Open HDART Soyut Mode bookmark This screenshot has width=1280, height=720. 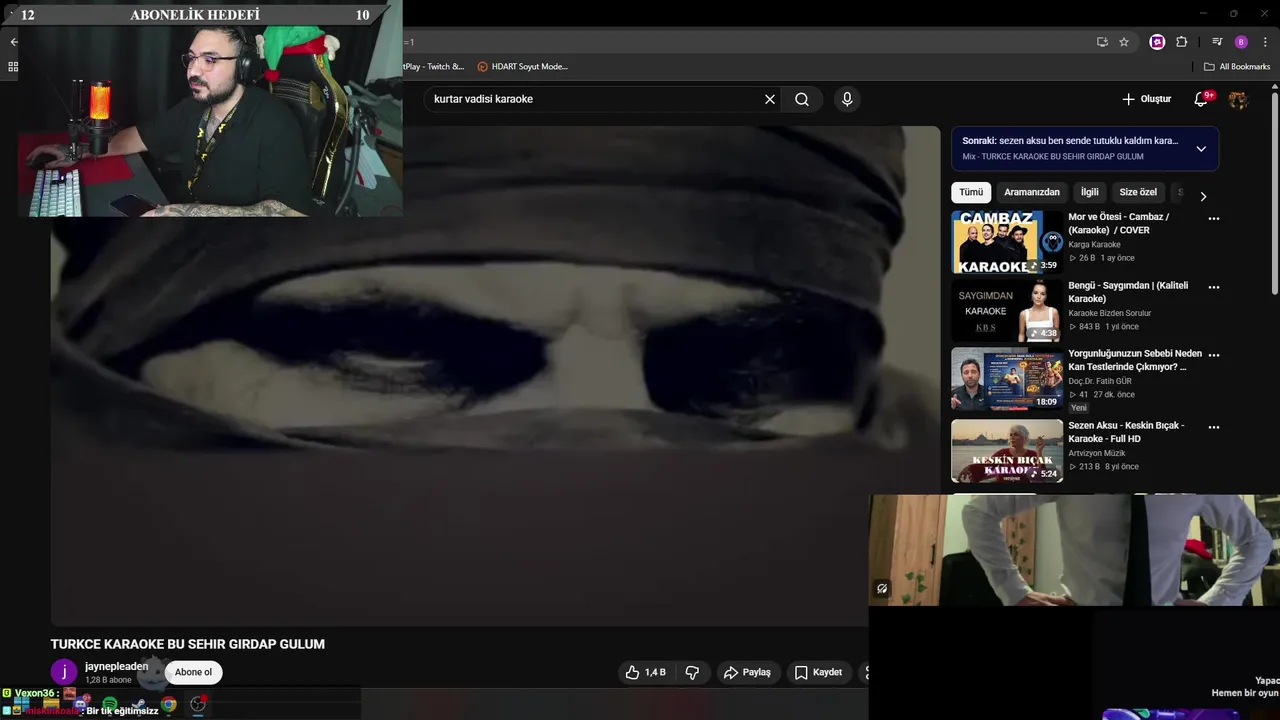[522, 67]
